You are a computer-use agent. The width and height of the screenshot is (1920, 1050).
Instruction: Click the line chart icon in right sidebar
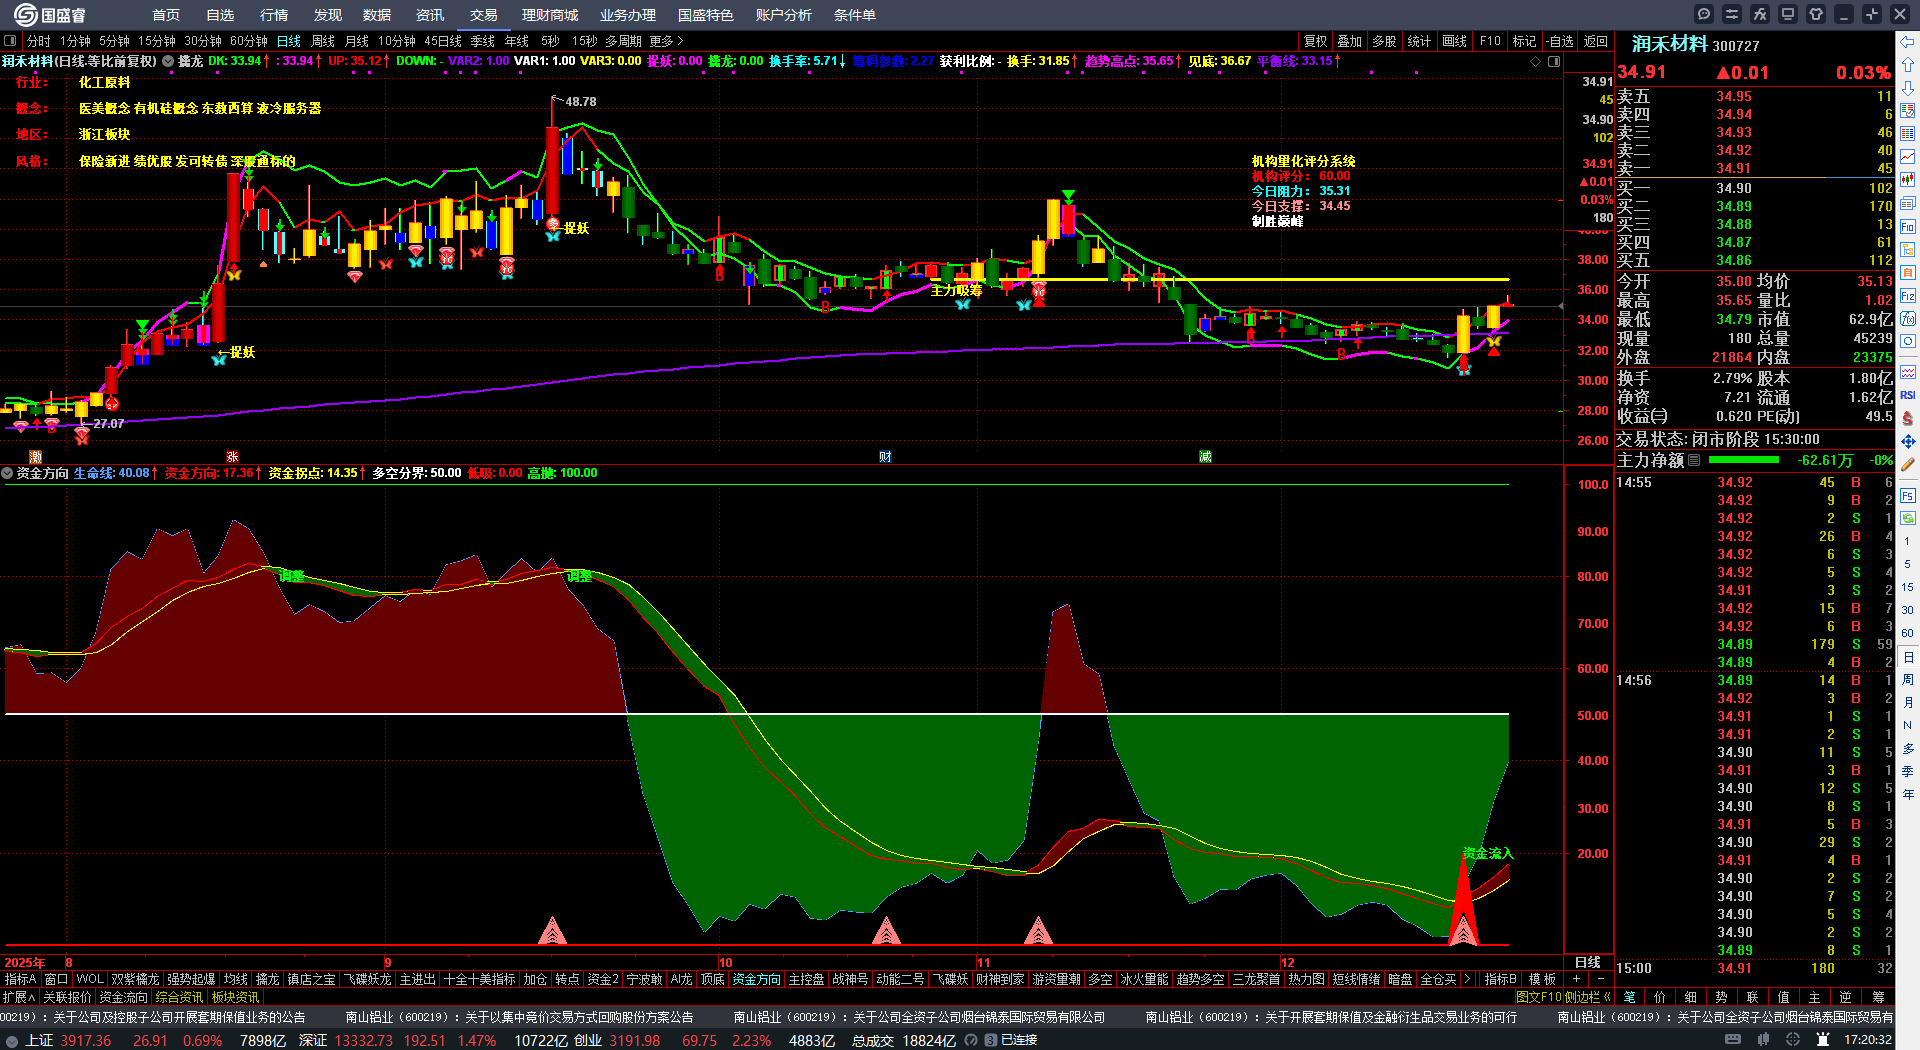(x=1908, y=157)
